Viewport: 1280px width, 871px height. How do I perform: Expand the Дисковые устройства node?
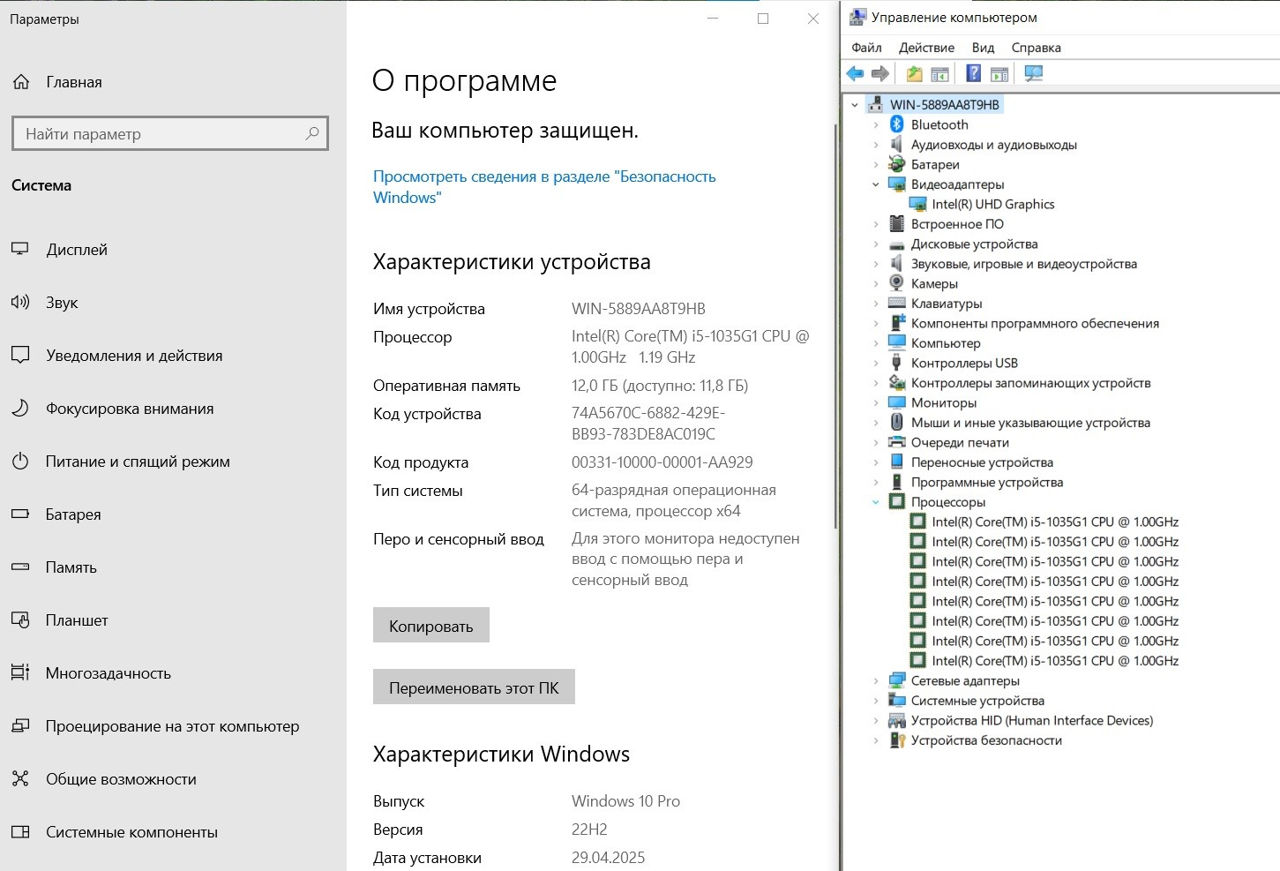click(x=876, y=244)
